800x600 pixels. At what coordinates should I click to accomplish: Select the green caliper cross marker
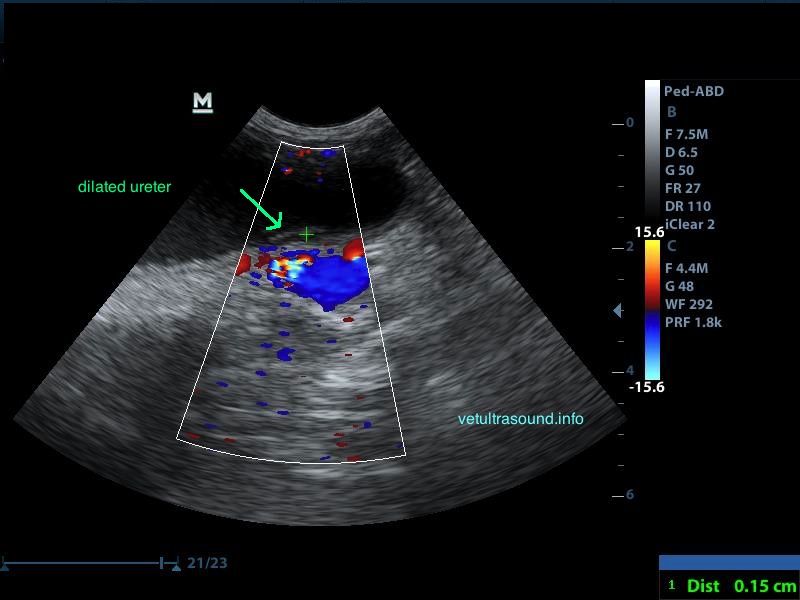tap(306, 234)
